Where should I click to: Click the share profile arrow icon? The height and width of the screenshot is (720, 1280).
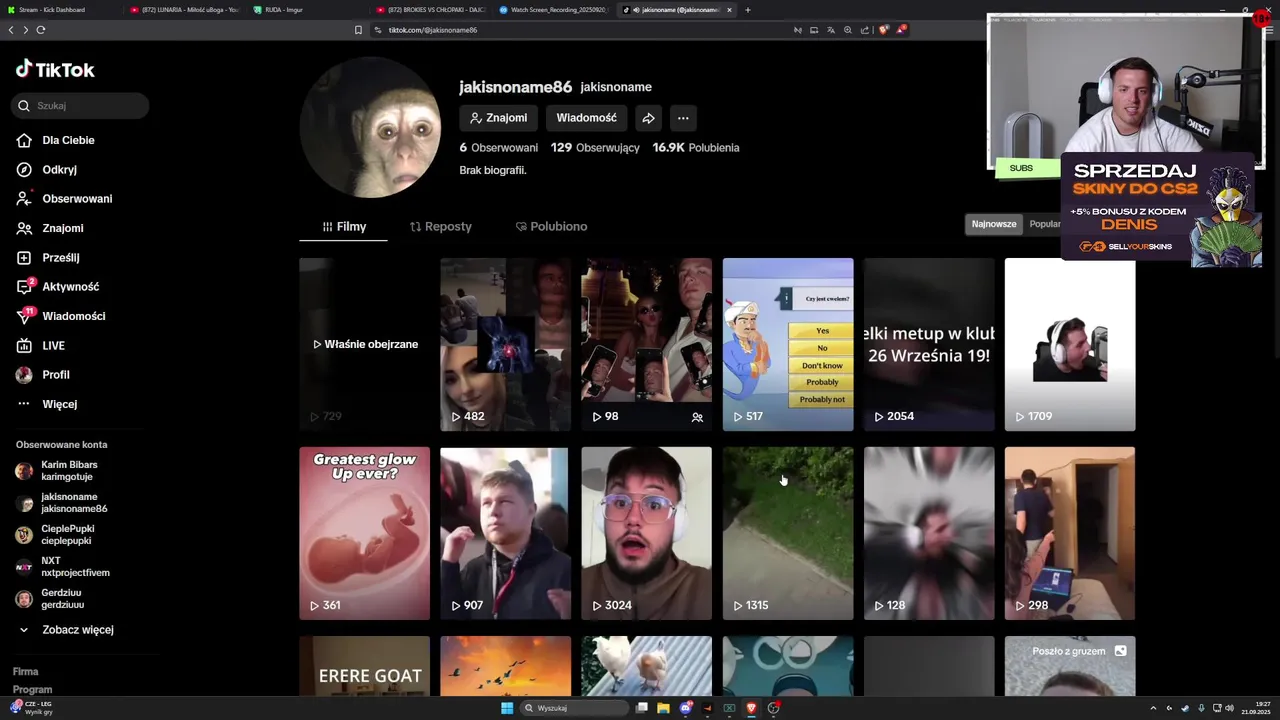[x=648, y=118]
